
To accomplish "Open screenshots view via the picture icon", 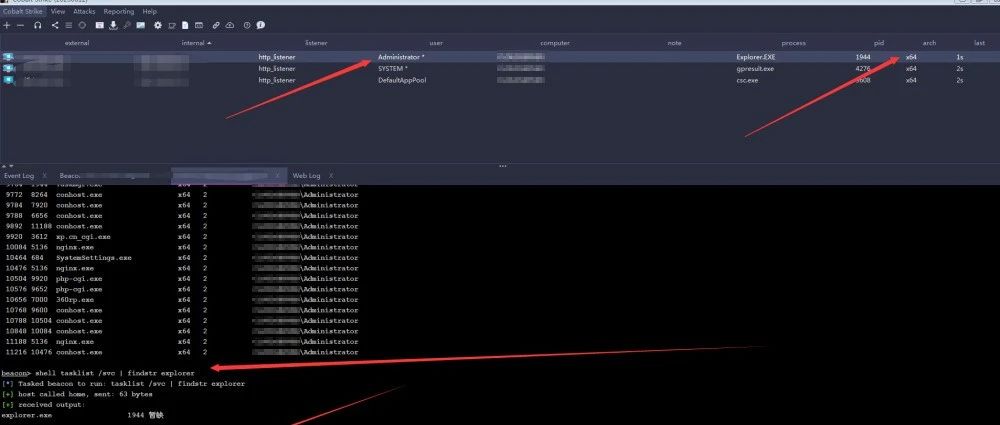I will tap(140, 26).
